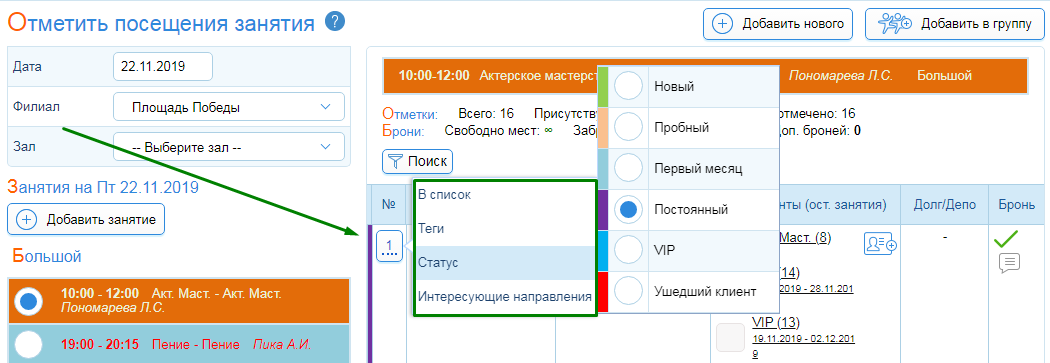Select the Новый status radio button
This screenshot has width=1050, height=363.
coord(628,86)
